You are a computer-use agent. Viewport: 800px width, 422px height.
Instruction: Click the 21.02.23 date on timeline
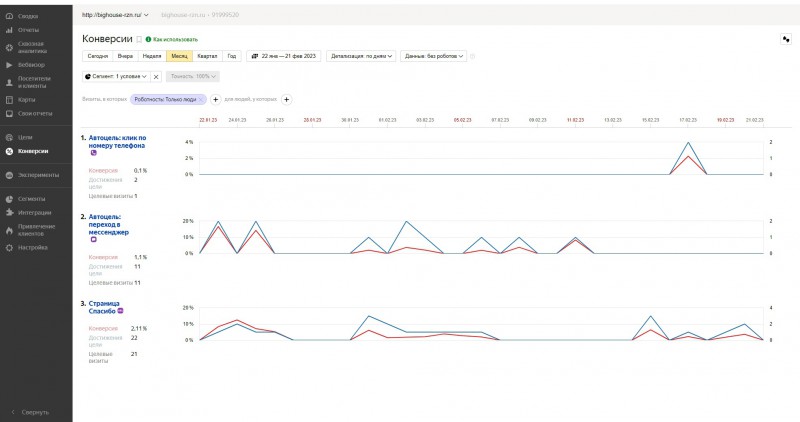pyautogui.click(x=755, y=120)
